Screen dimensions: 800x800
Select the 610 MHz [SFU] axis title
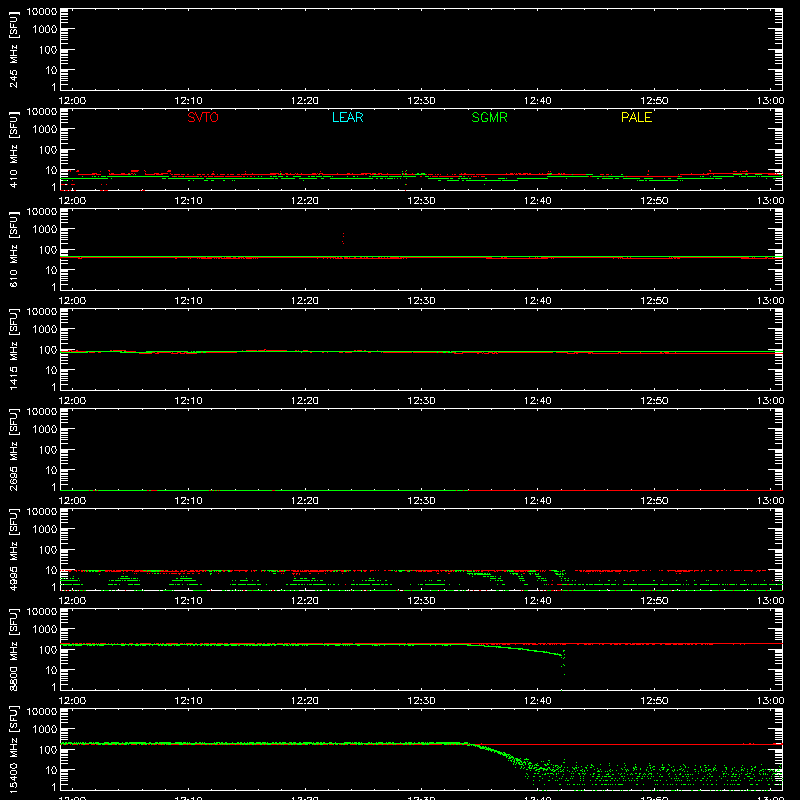click(x=13, y=249)
